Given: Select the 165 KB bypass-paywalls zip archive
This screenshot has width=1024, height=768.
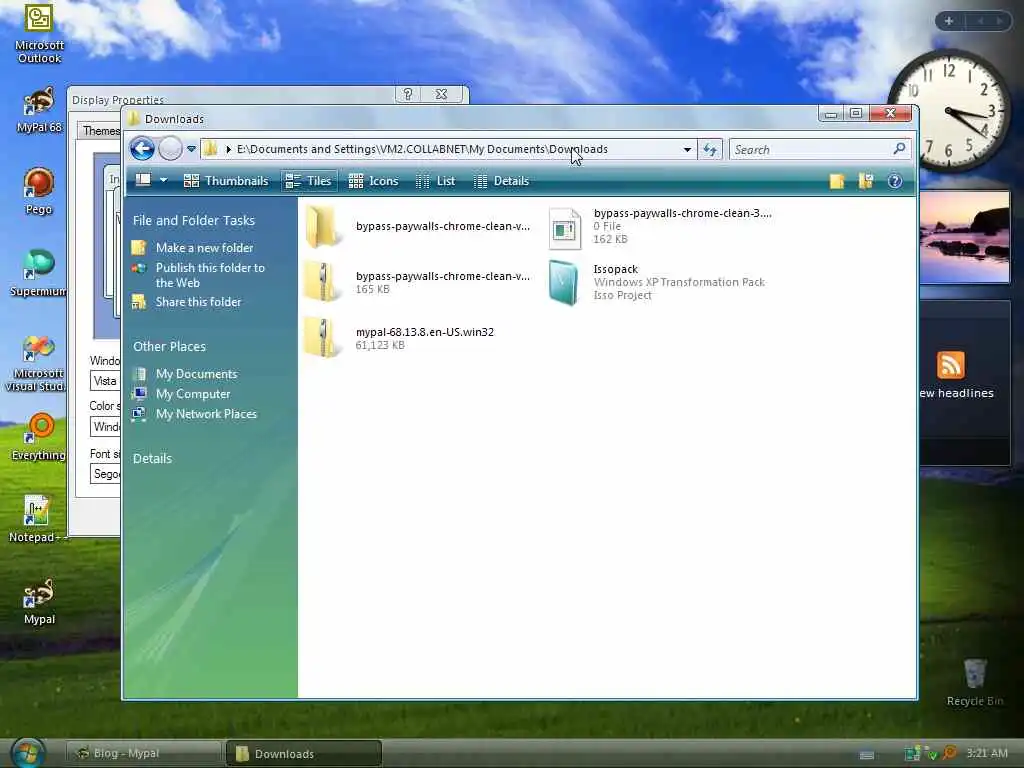Looking at the screenshot, I should pos(418,282).
